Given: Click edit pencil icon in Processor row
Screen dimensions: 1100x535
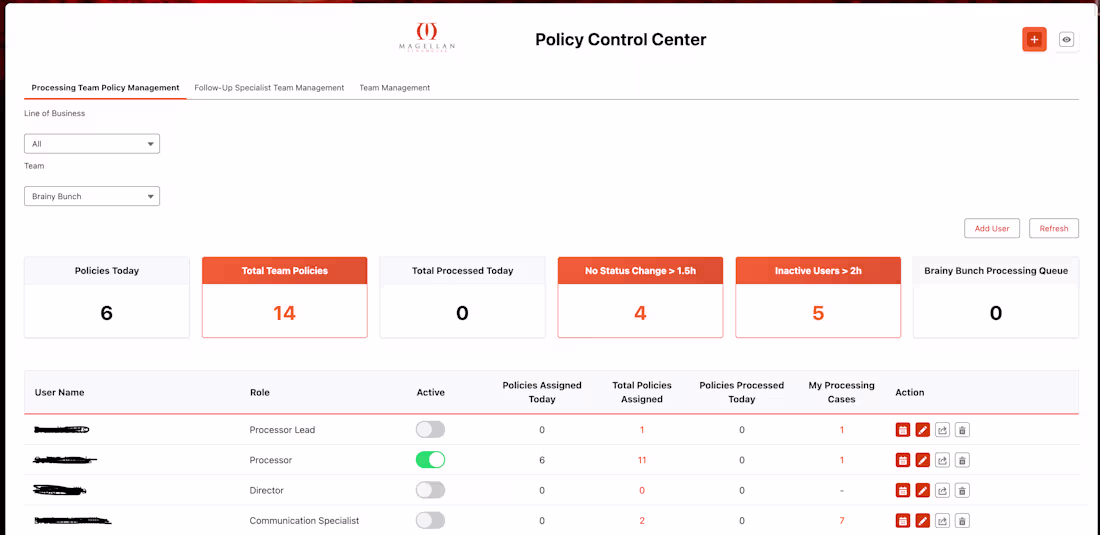Looking at the screenshot, I should 923,460.
